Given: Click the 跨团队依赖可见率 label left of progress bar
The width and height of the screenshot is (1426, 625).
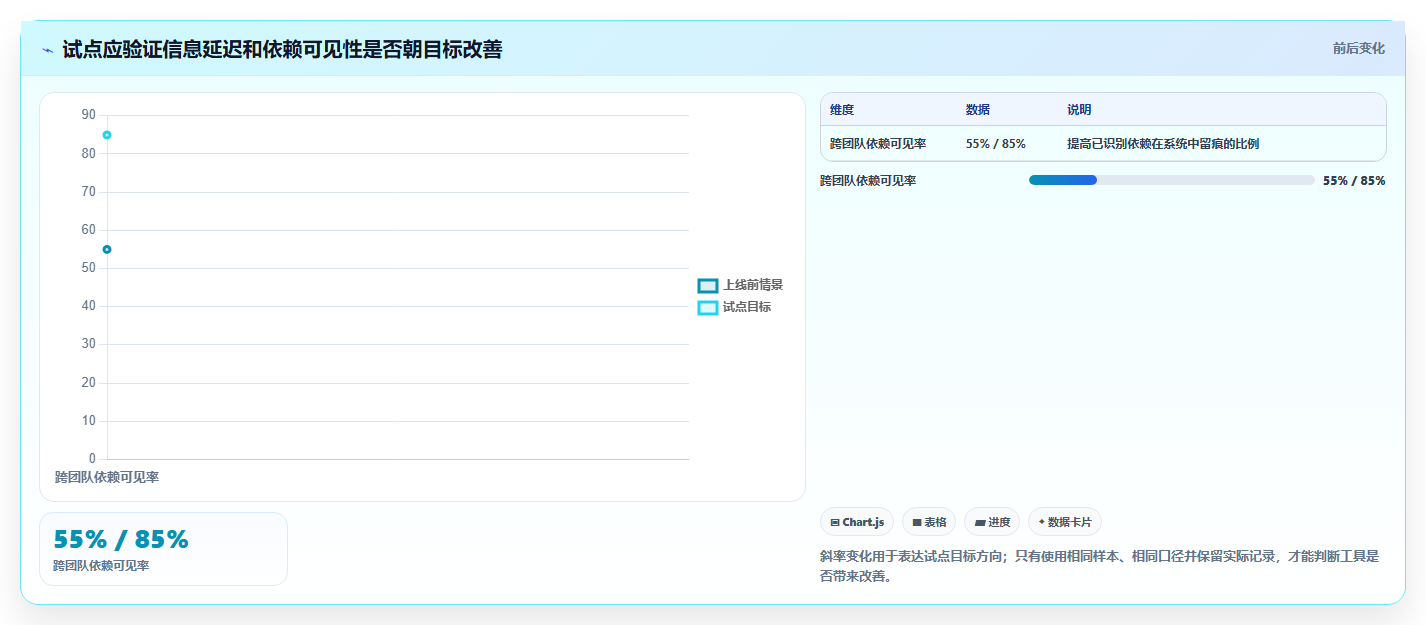Looking at the screenshot, I should click(x=868, y=181).
